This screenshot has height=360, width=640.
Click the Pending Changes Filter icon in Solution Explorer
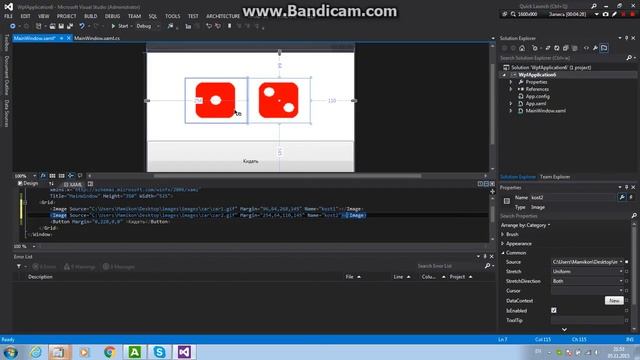[x=535, y=48]
